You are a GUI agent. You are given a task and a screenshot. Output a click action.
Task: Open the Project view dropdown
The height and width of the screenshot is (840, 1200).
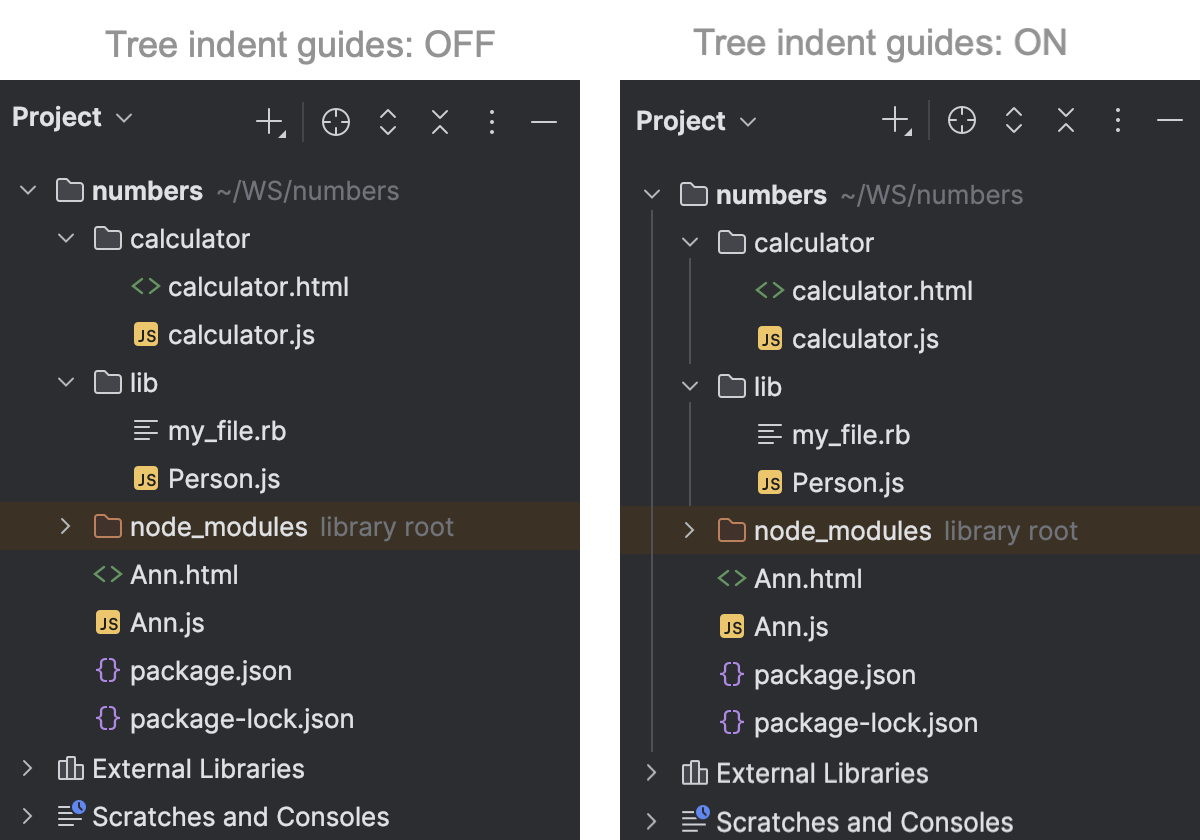point(126,117)
